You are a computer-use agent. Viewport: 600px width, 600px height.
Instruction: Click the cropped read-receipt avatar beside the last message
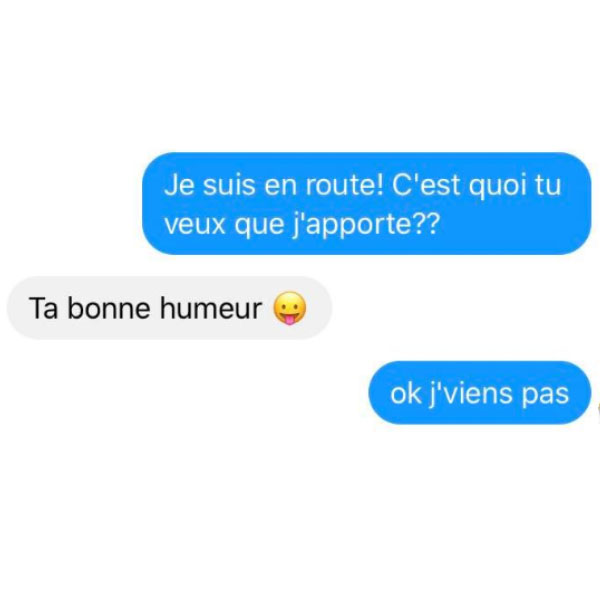tap(598, 411)
